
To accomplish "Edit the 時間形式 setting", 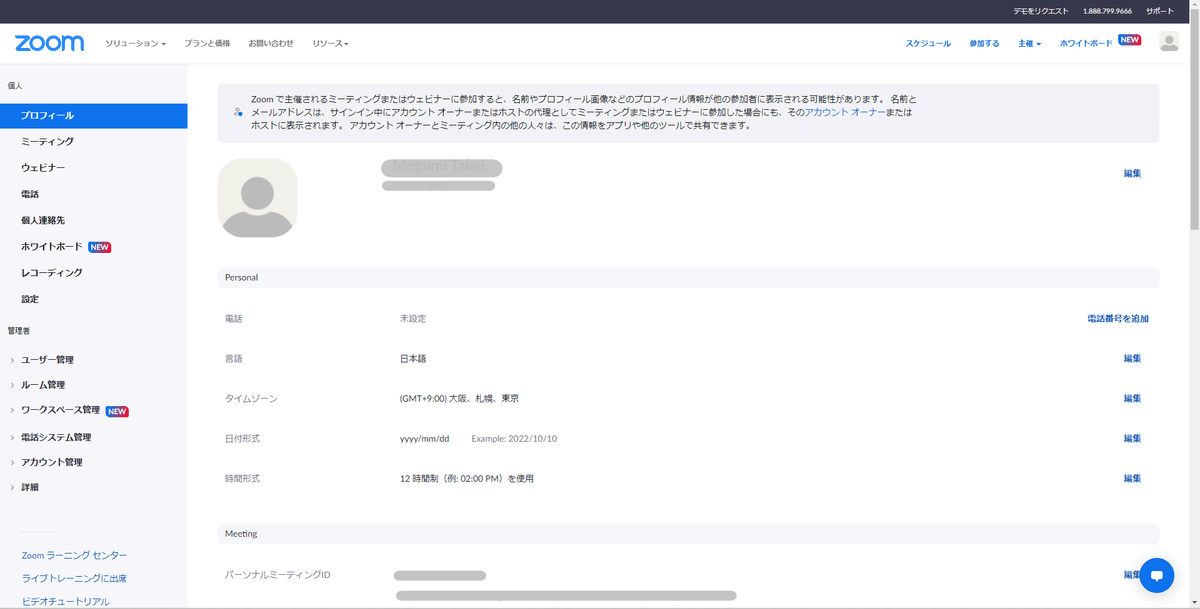I will click(1132, 478).
